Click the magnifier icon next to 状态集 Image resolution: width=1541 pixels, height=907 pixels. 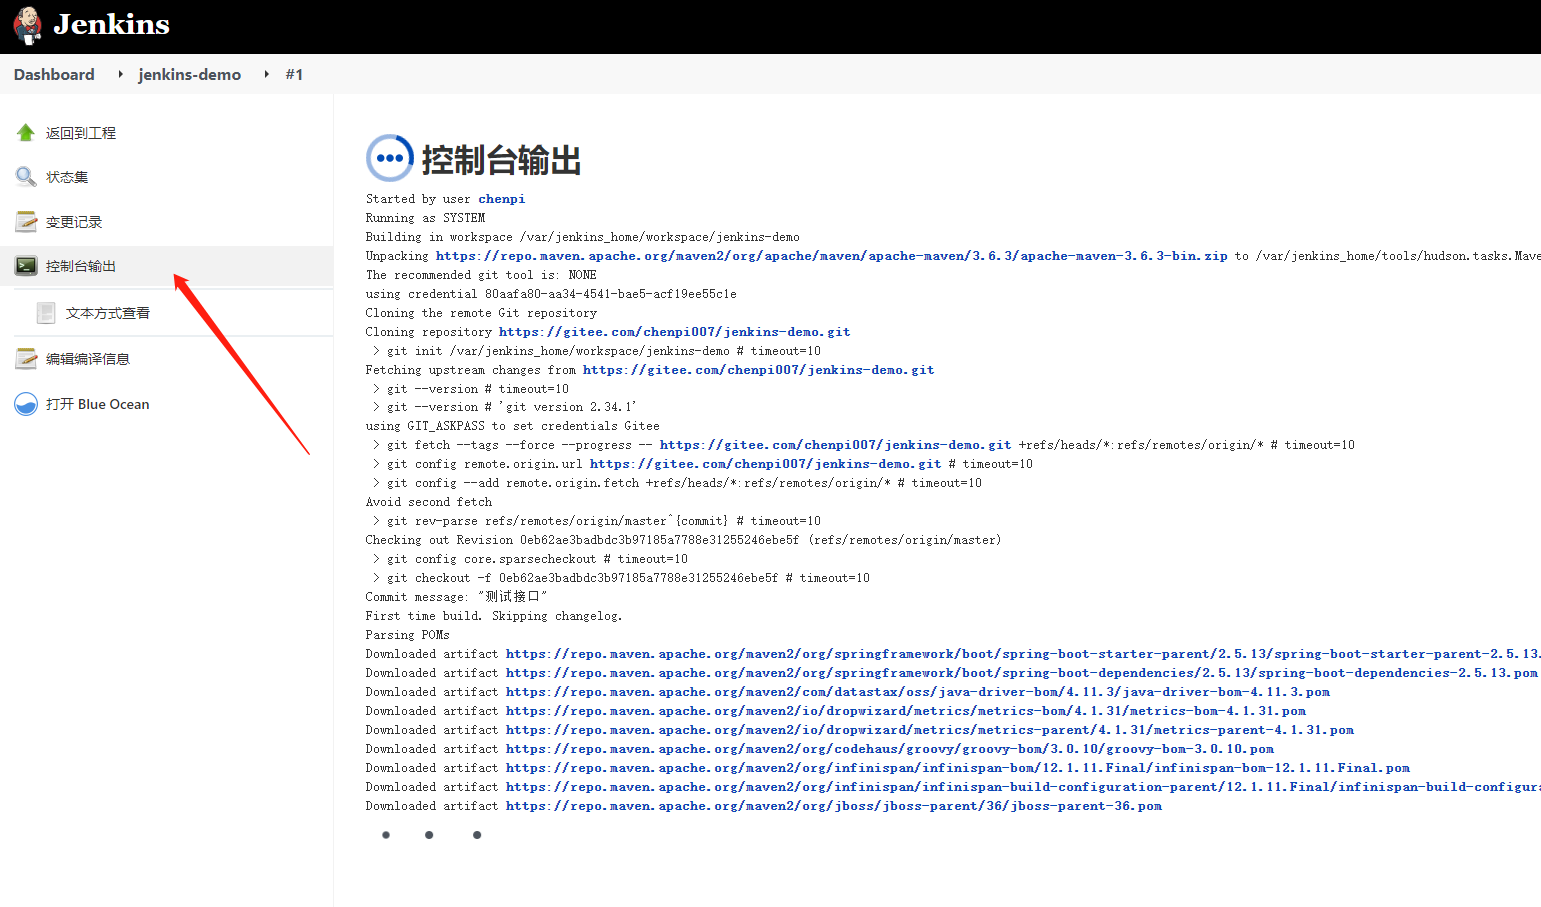click(26, 176)
